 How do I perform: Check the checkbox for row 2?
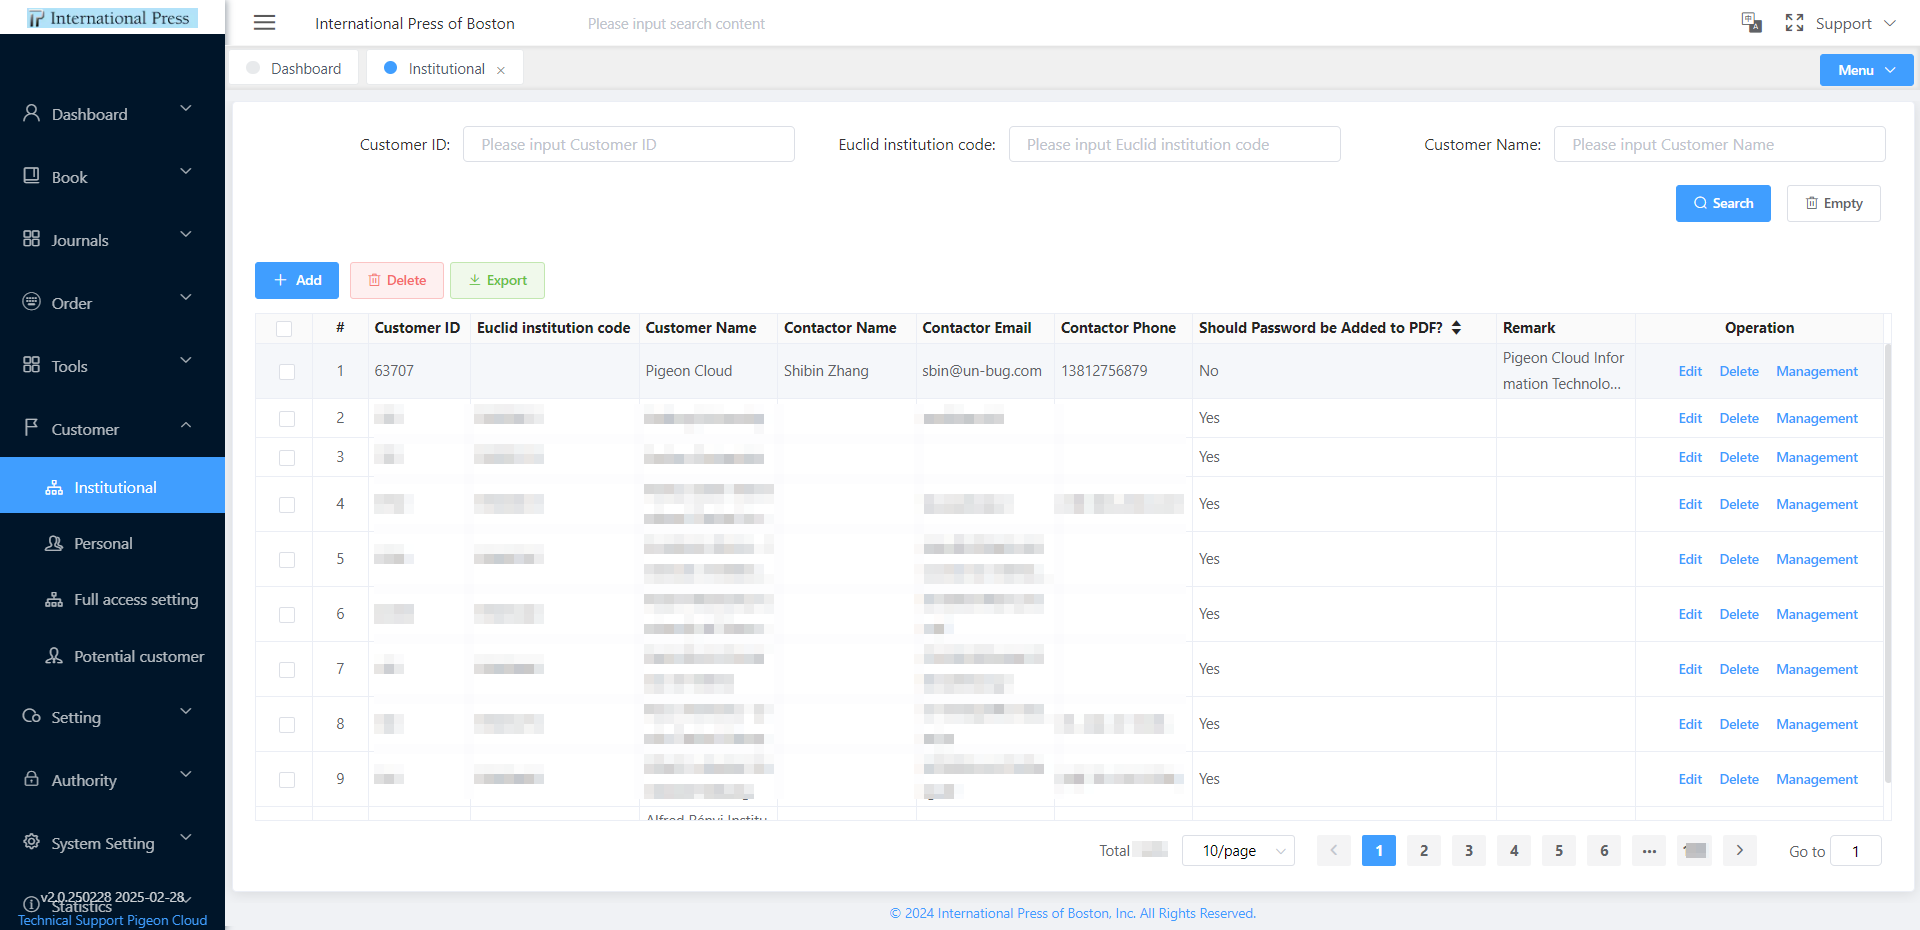coord(287,419)
